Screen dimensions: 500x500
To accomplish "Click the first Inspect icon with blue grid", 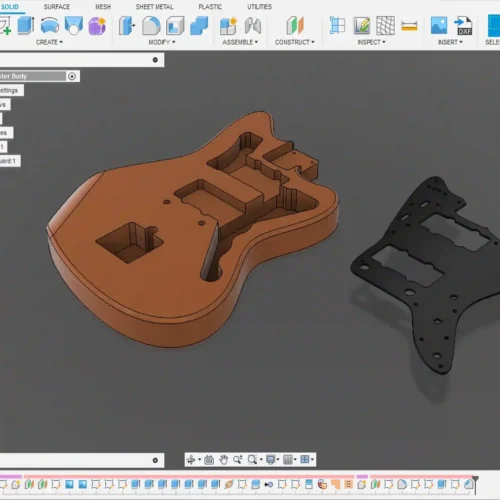I will [x=337, y=25].
